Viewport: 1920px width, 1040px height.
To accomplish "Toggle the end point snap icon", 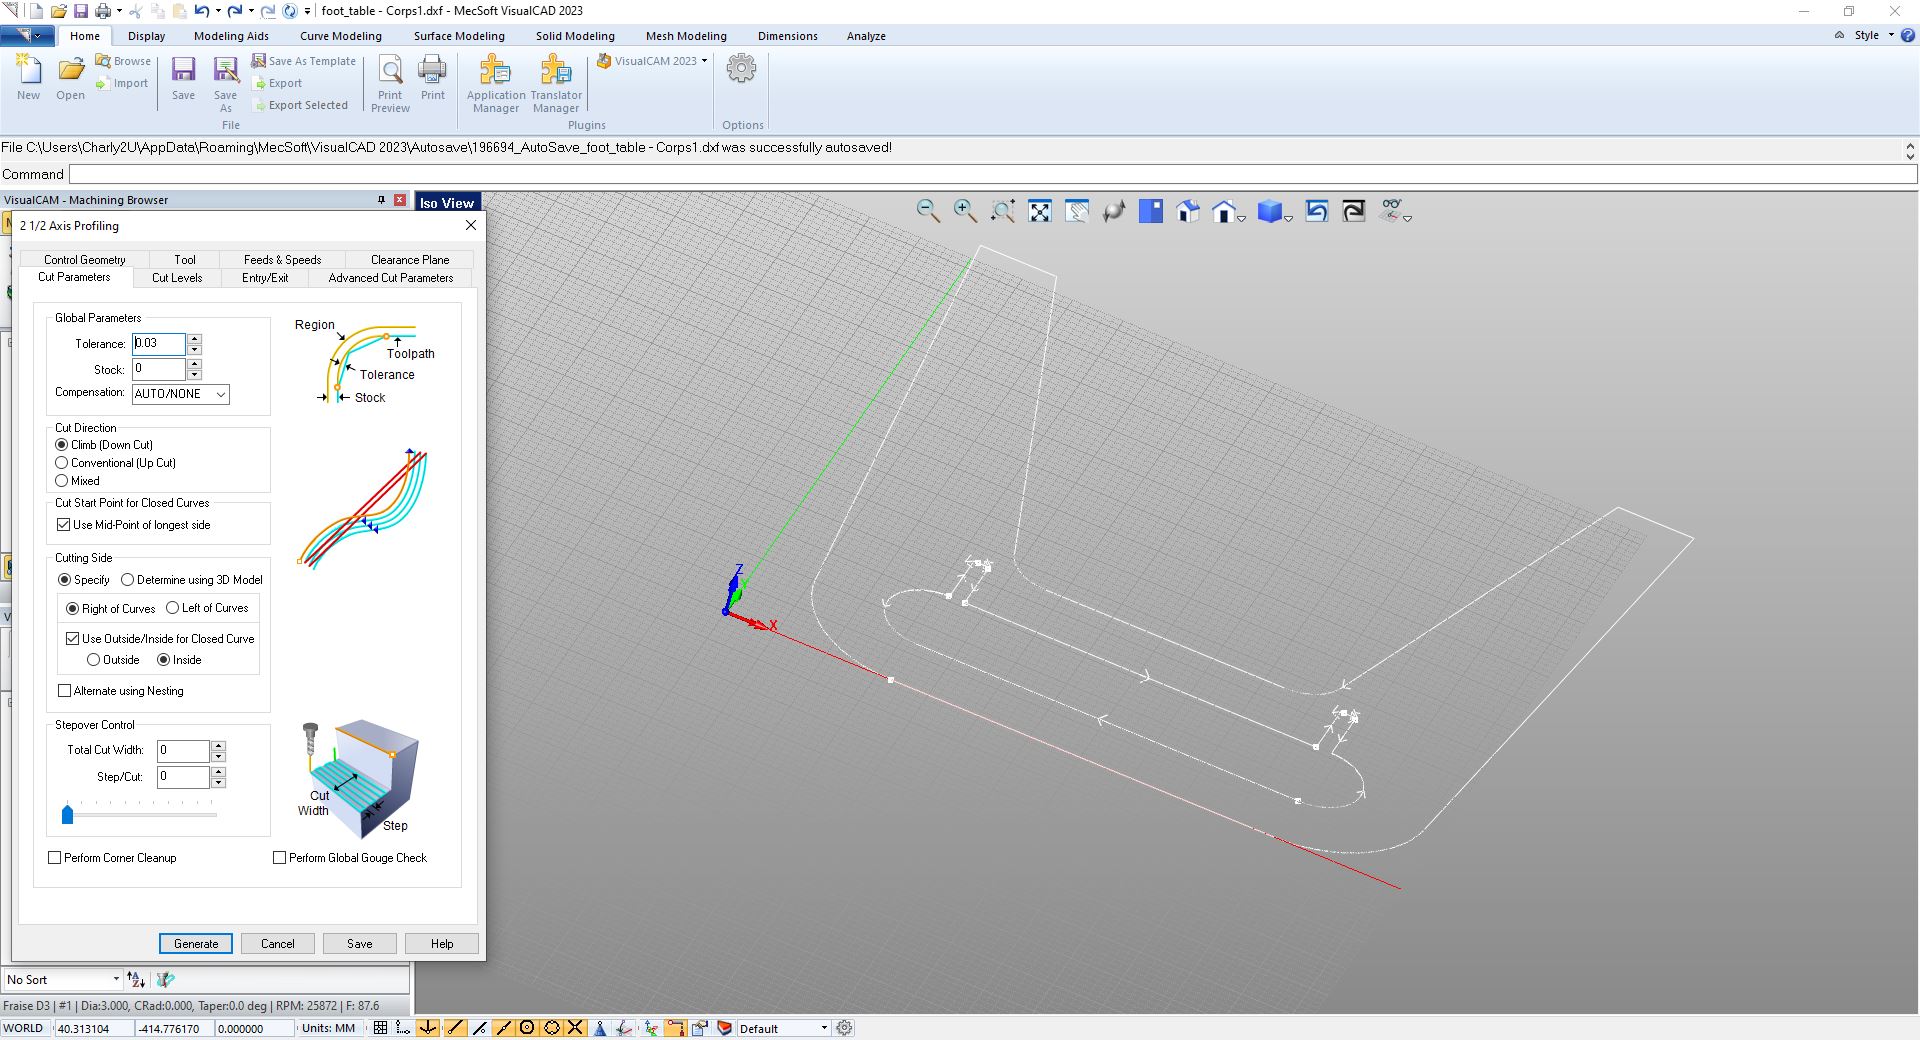I will (455, 1028).
